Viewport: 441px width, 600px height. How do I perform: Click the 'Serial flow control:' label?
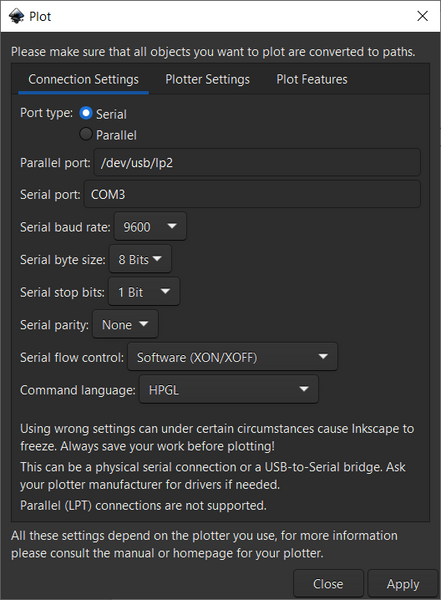pyautogui.click(x=72, y=357)
